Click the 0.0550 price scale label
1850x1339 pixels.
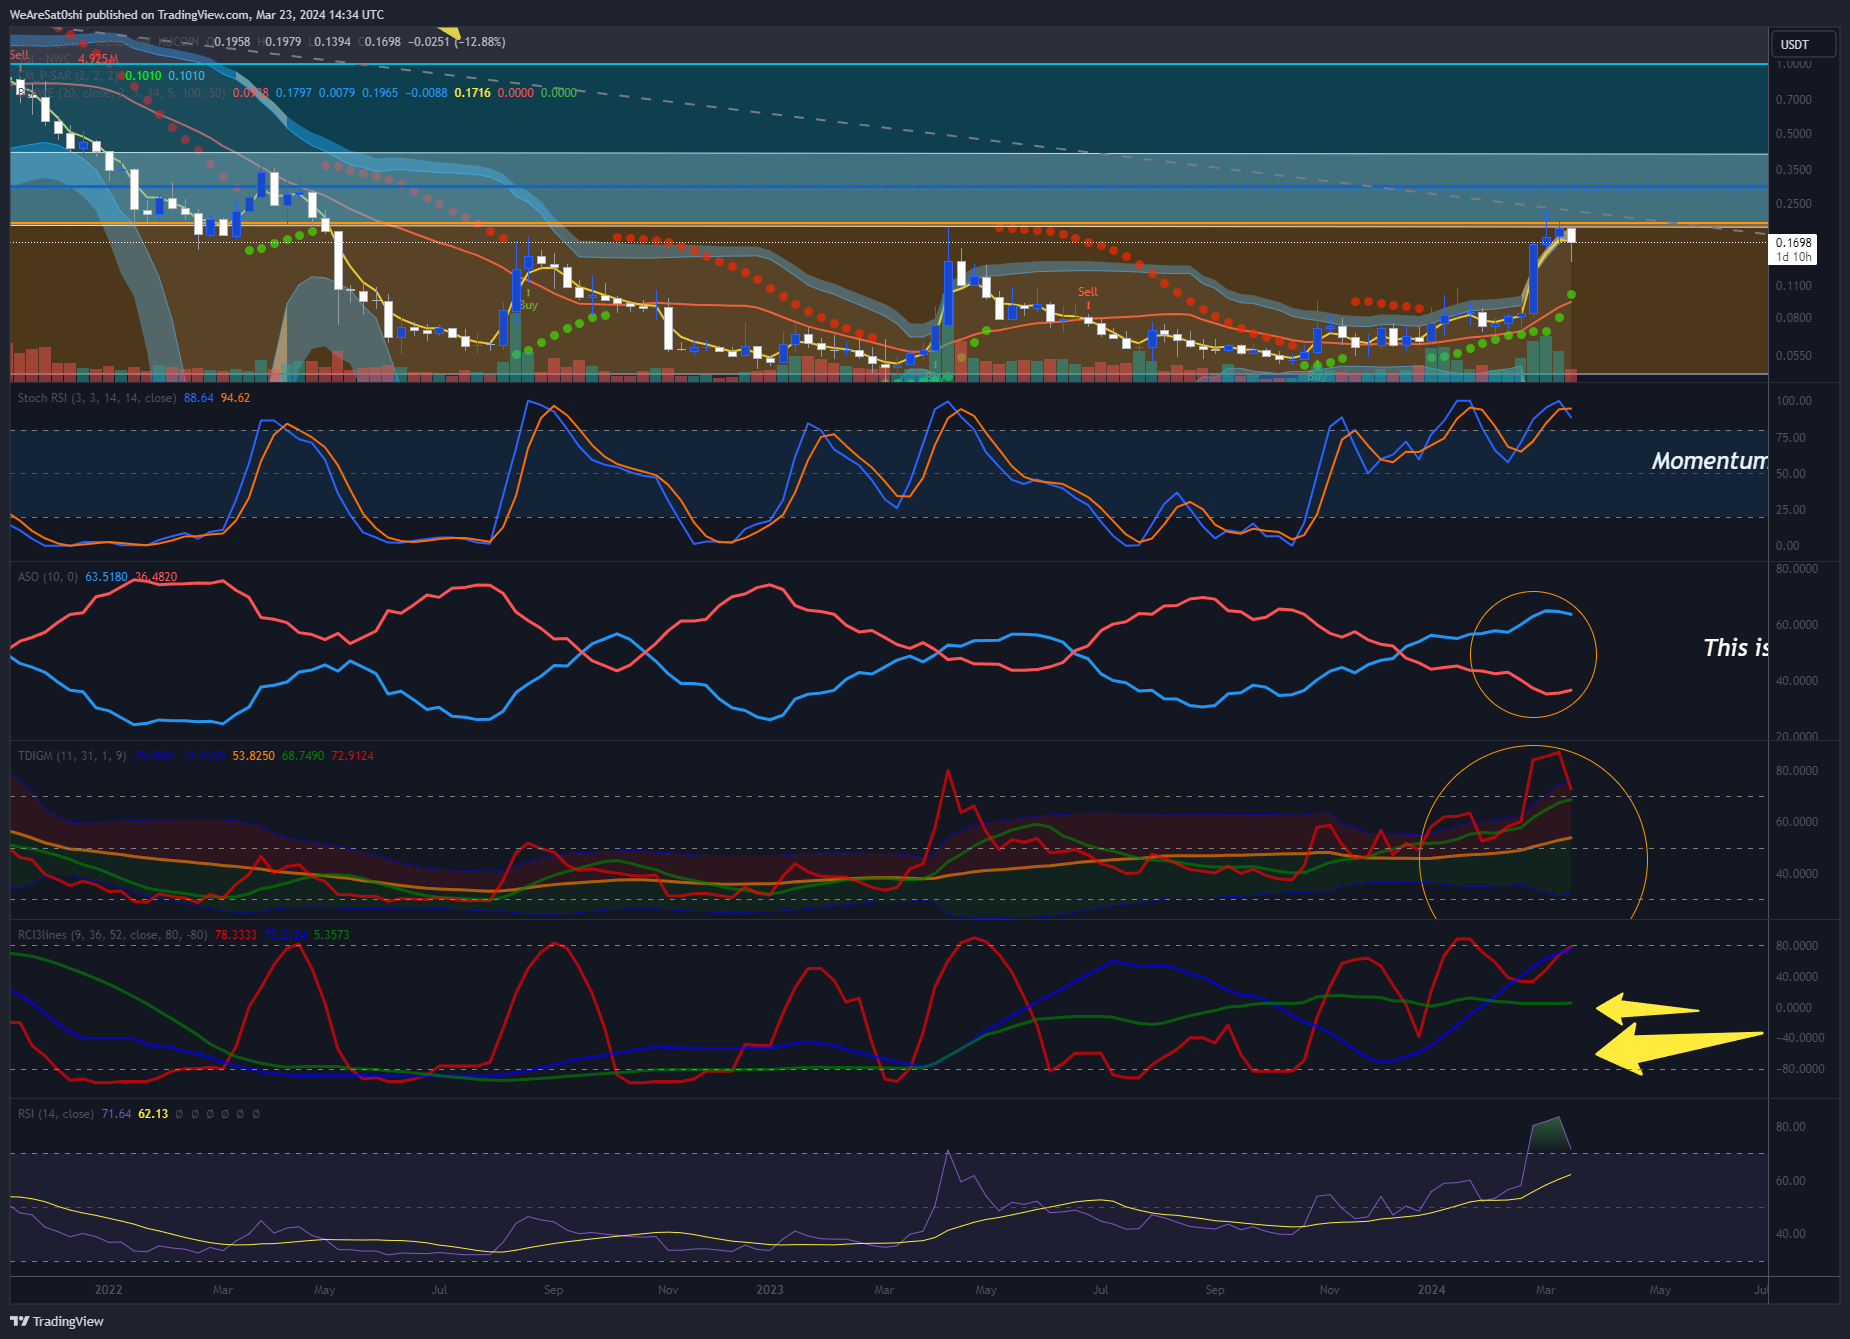tap(1794, 356)
